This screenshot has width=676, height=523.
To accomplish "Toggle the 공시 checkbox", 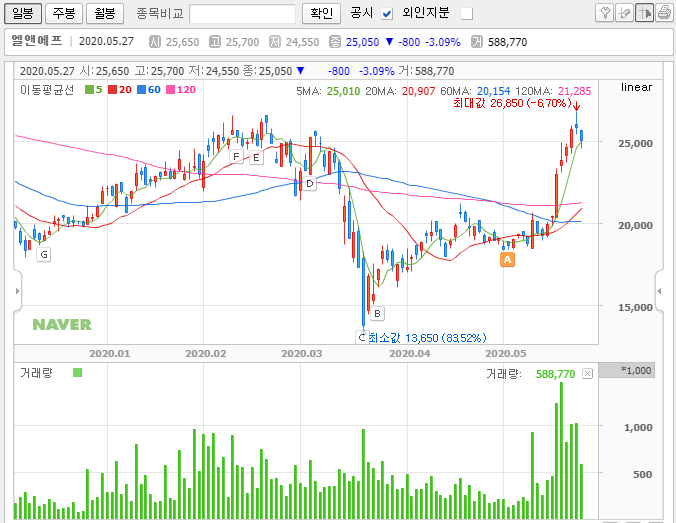I will [x=387, y=14].
